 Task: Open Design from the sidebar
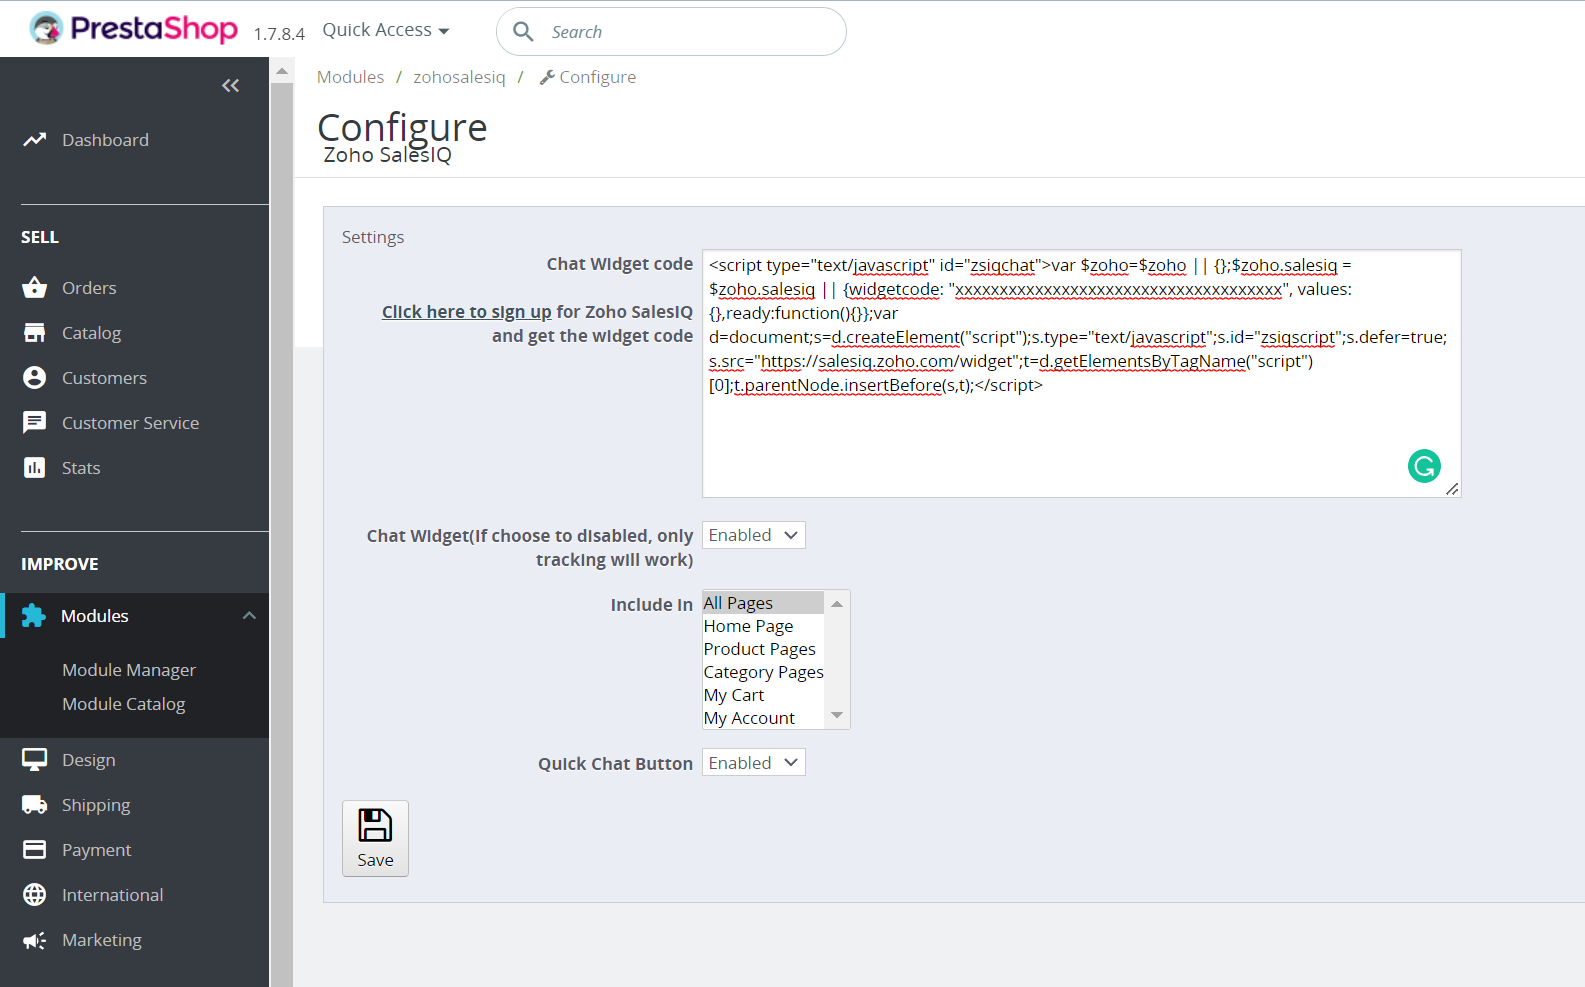tap(89, 760)
